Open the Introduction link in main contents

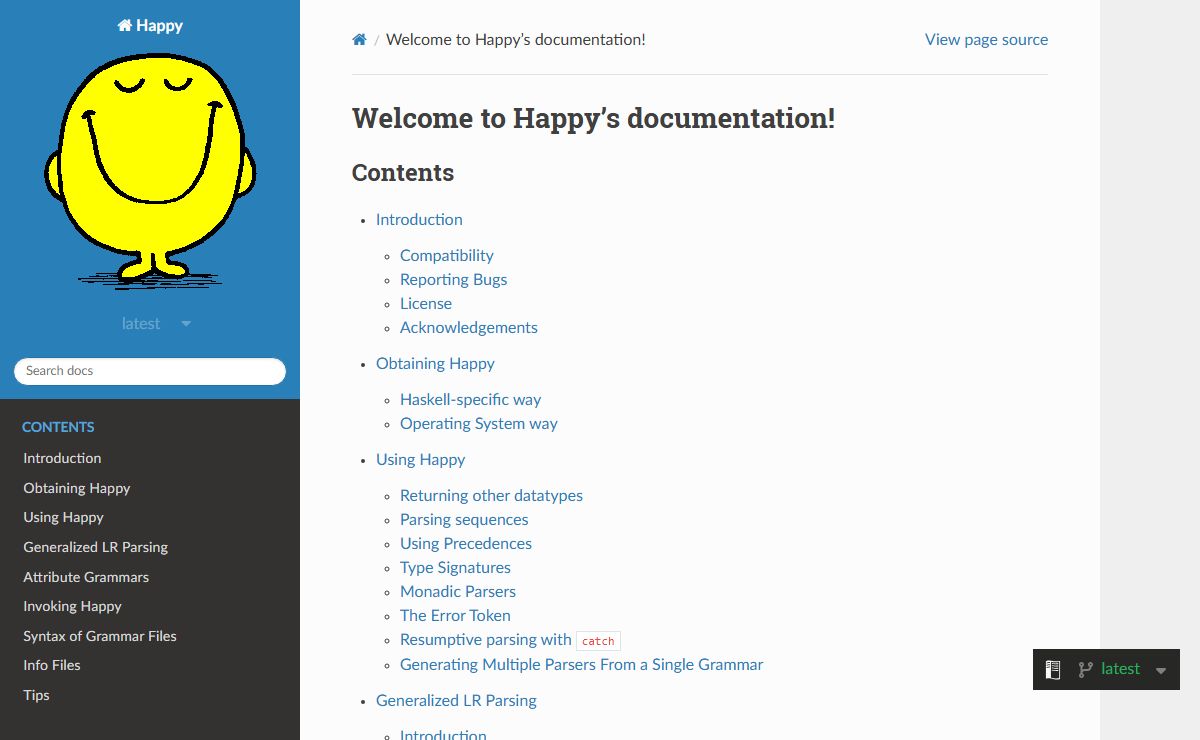click(419, 220)
